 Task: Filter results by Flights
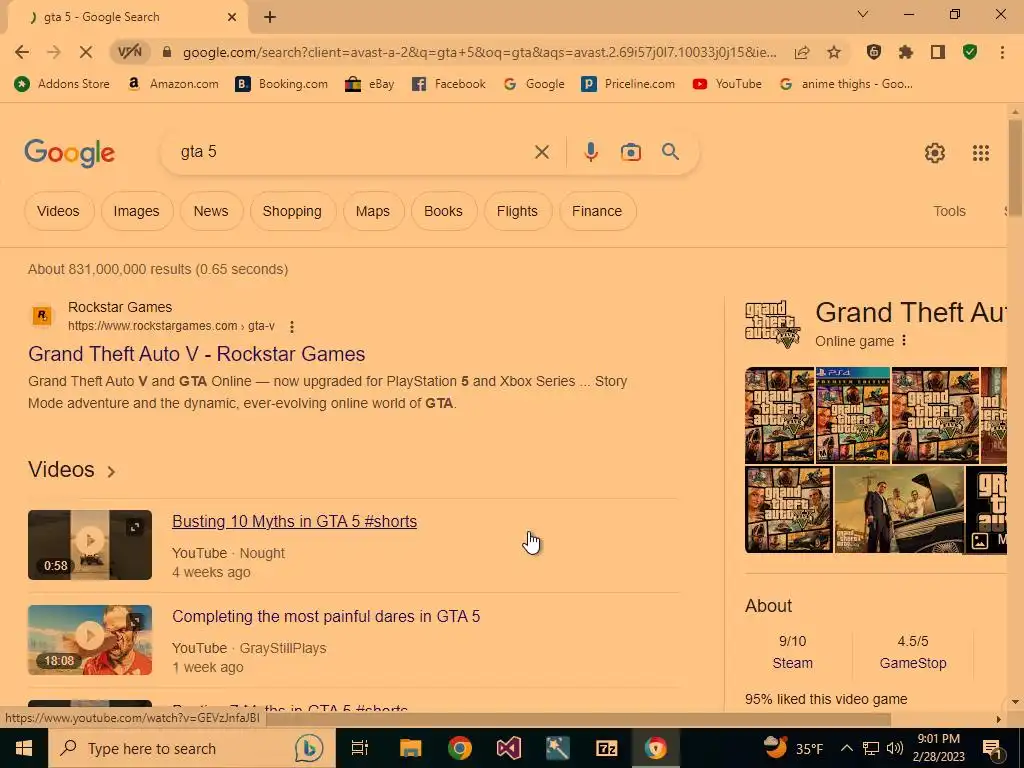click(x=517, y=211)
